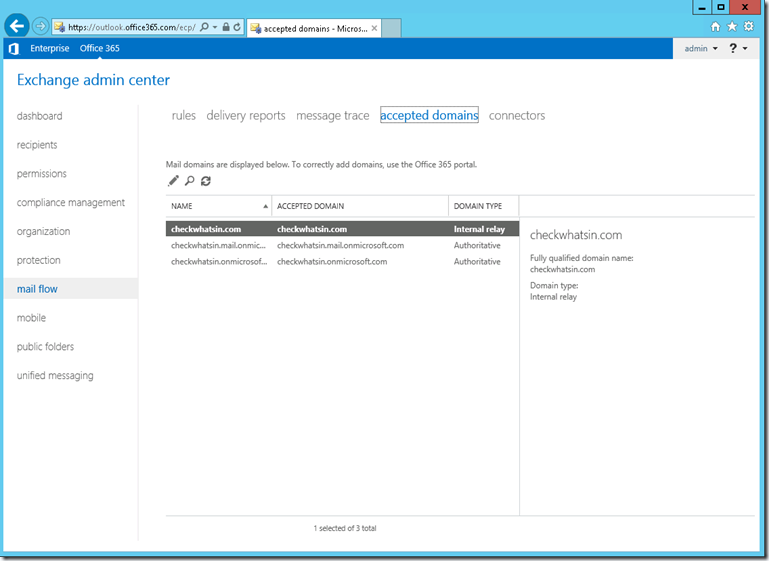Click the DOMAIN TYPE column header

[484, 206]
